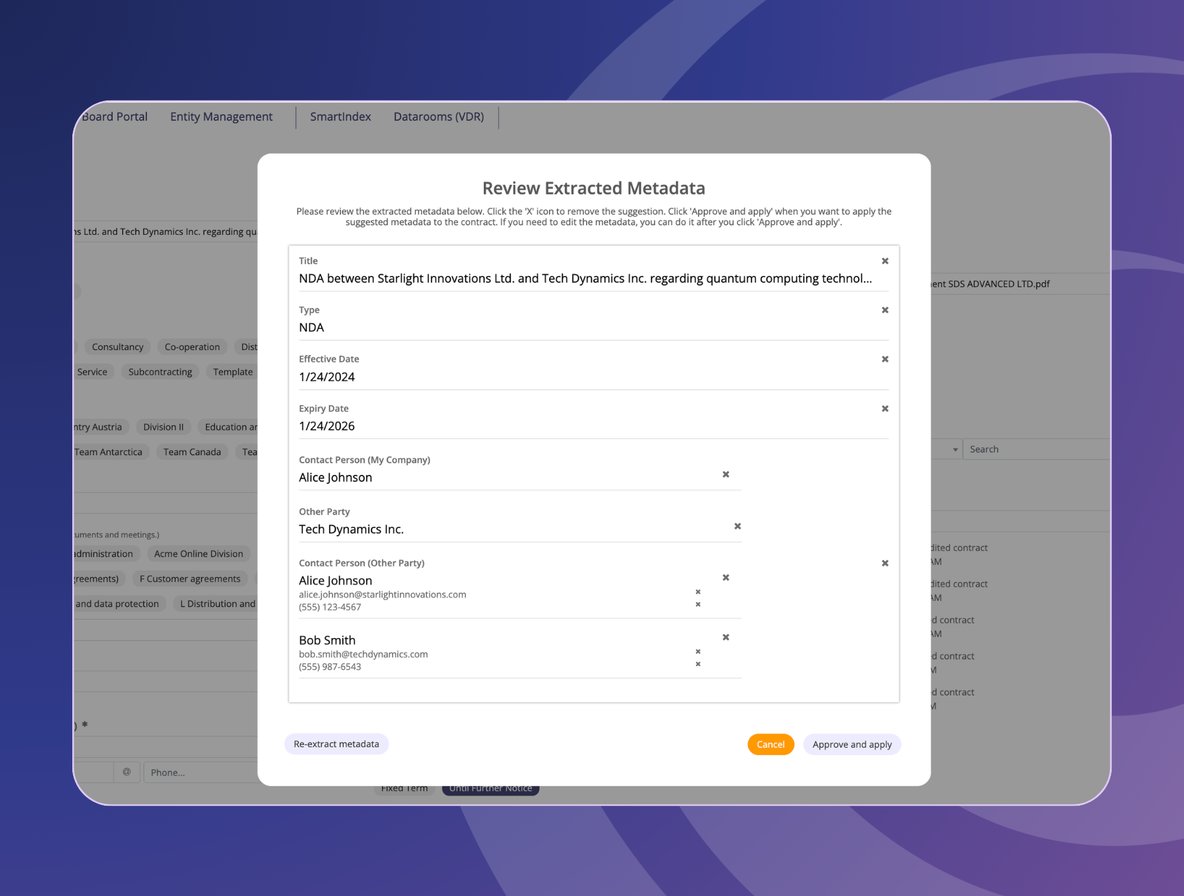Remove Contact Person (My Company) Alice Johnson
Screen dimensions: 1184x896
click(726, 474)
